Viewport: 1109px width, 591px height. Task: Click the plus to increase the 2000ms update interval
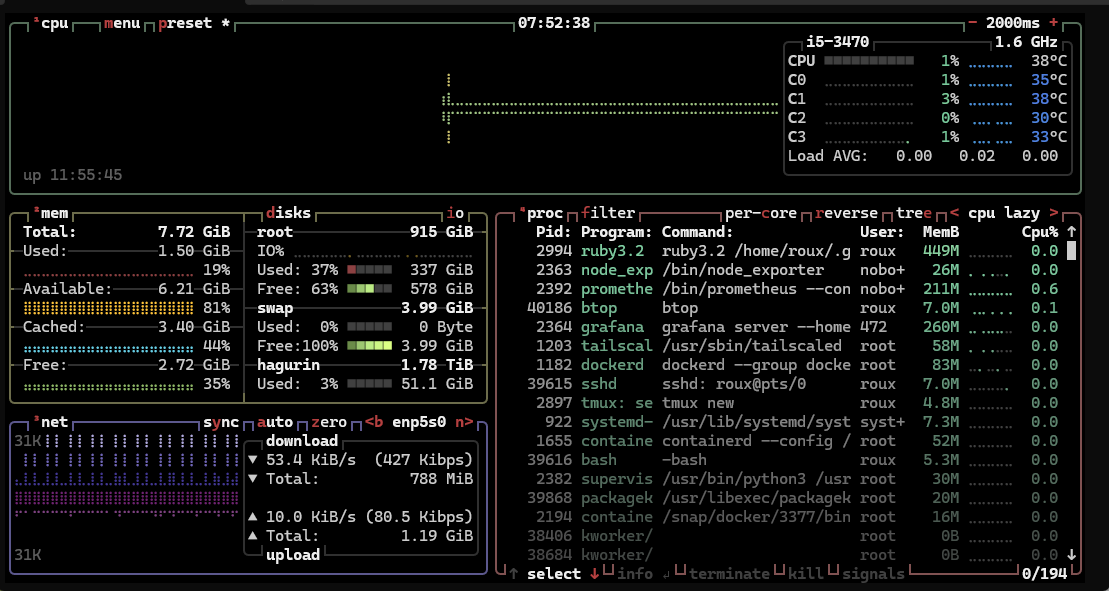pyautogui.click(x=1053, y=23)
